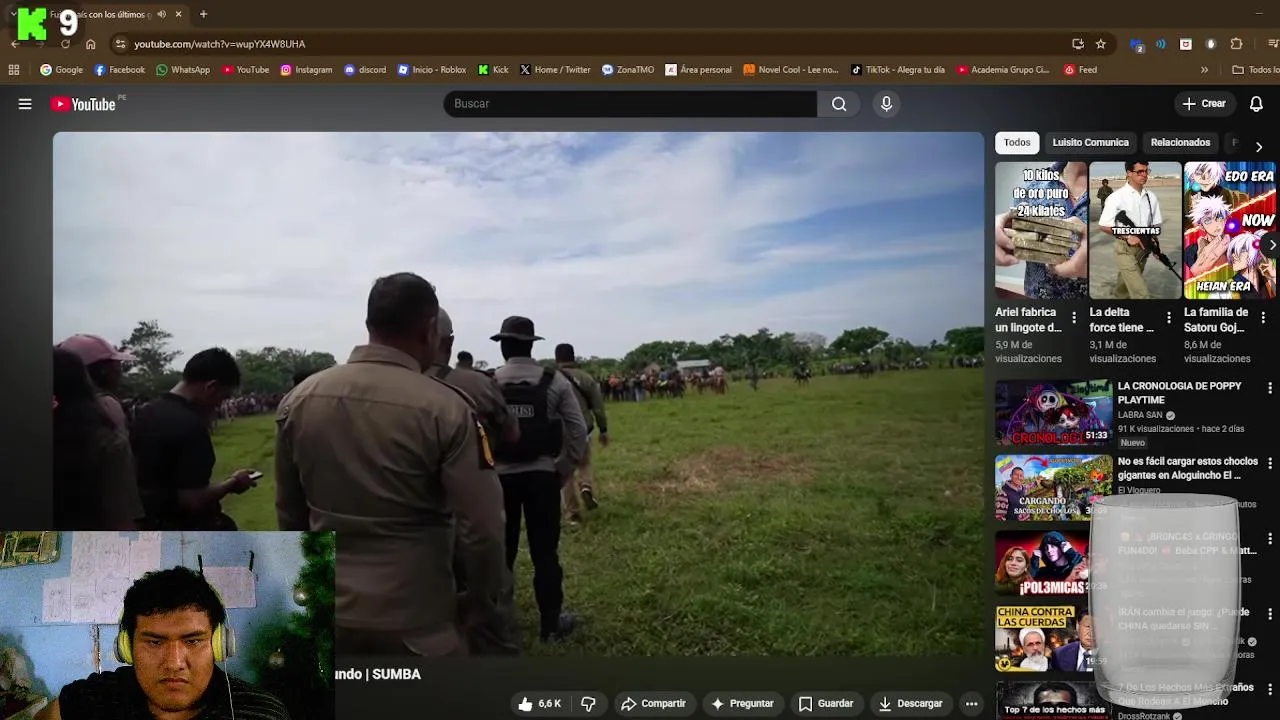
Task: Close the current YouTube tab
Action: (x=178, y=14)
